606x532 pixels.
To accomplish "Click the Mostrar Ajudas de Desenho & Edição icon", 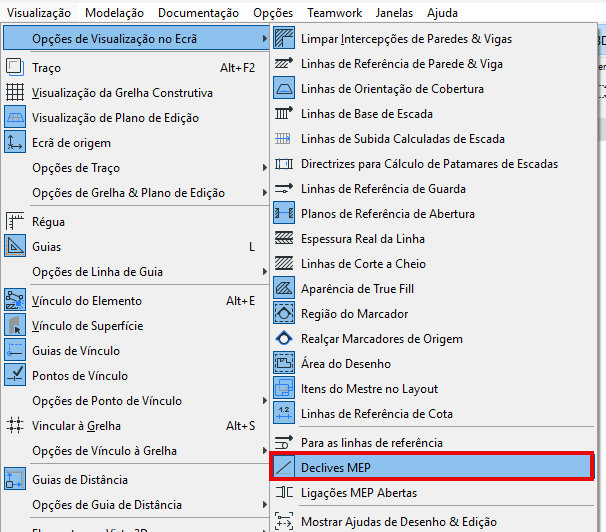I will pos(284,521).
